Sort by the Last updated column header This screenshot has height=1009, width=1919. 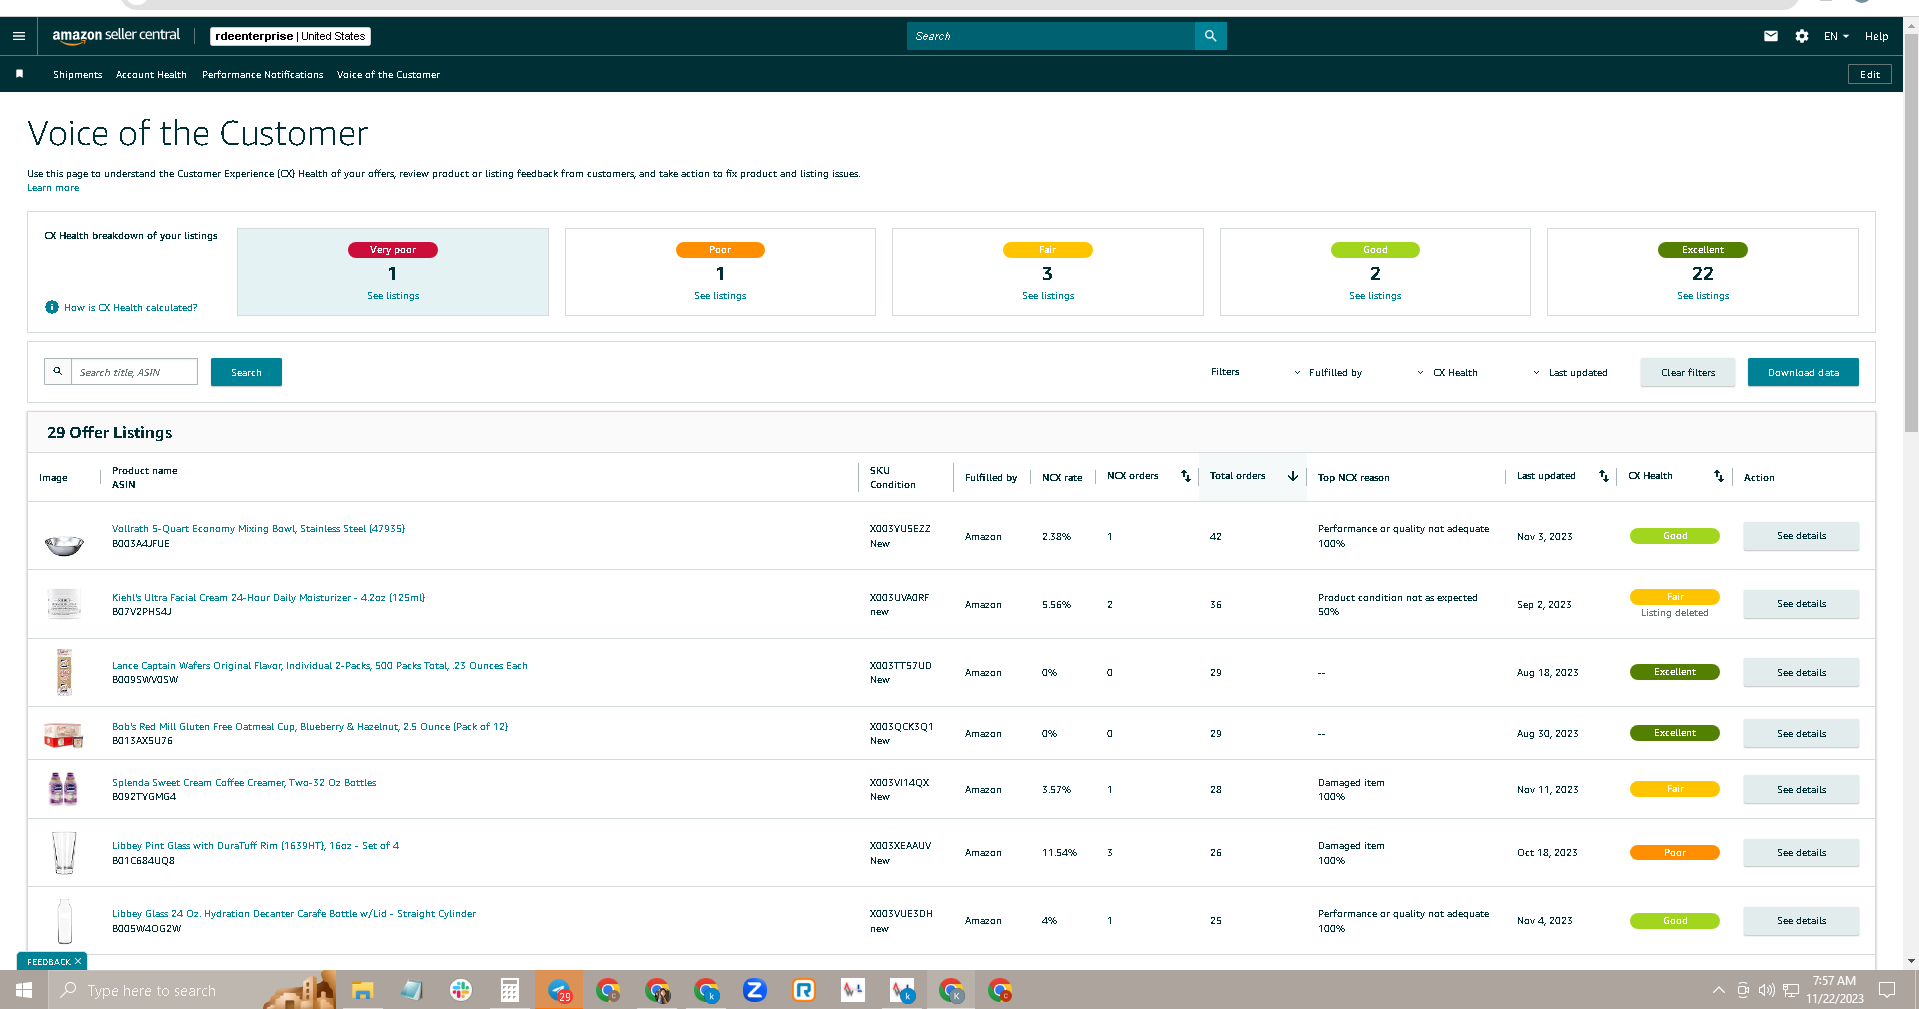pyautogui.click(x=1603, y=476)
